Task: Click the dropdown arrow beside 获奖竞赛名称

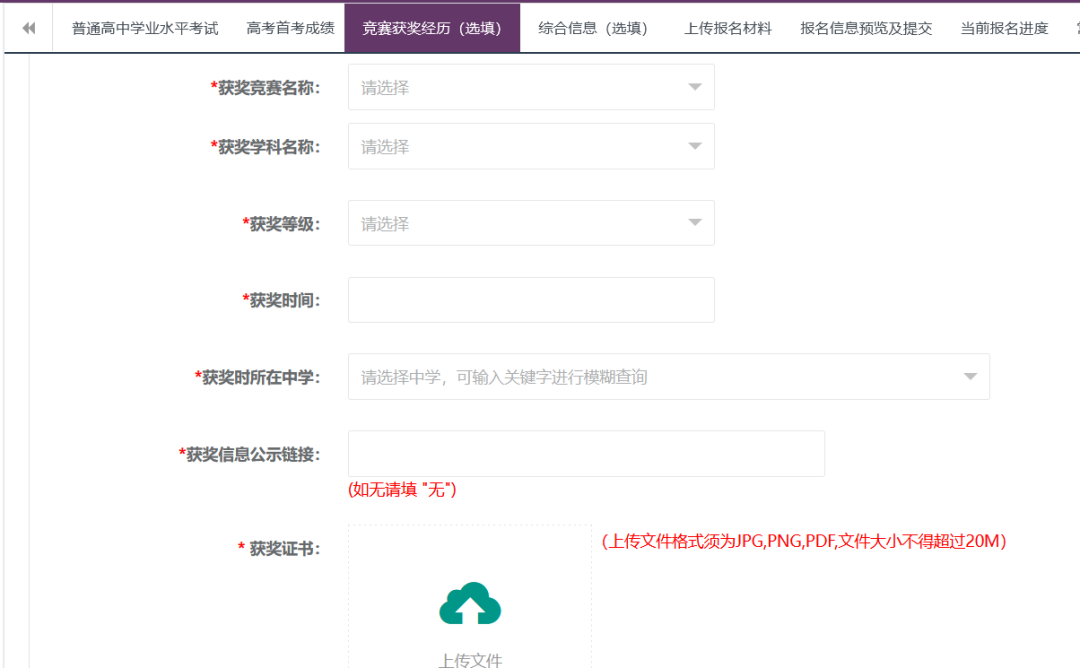Action: (x=694, y=87)
